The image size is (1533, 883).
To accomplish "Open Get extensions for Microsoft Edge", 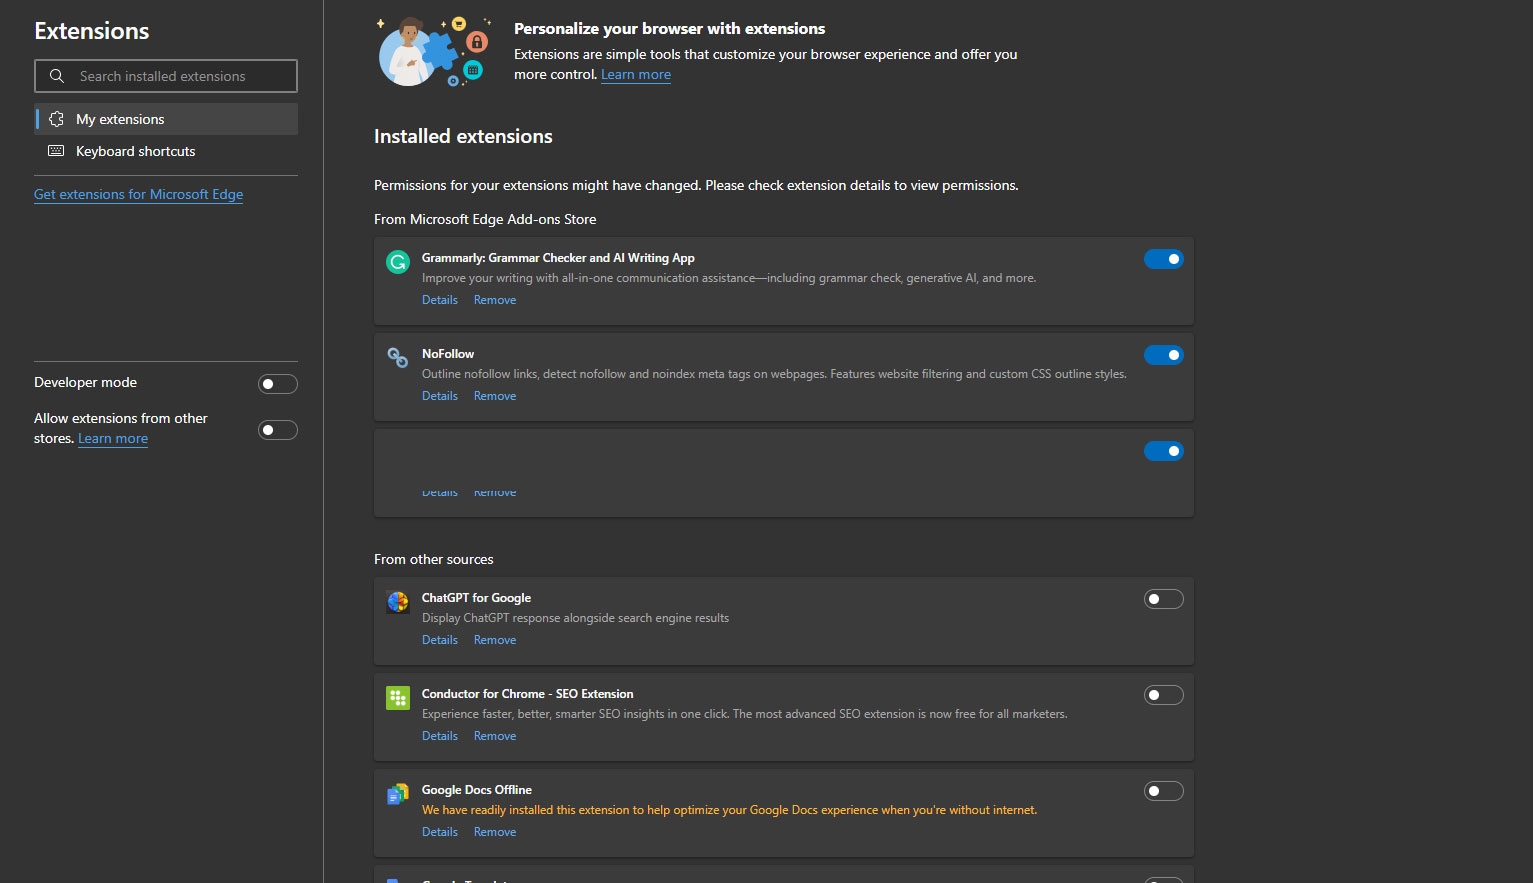I will click(x=138, y=194).
